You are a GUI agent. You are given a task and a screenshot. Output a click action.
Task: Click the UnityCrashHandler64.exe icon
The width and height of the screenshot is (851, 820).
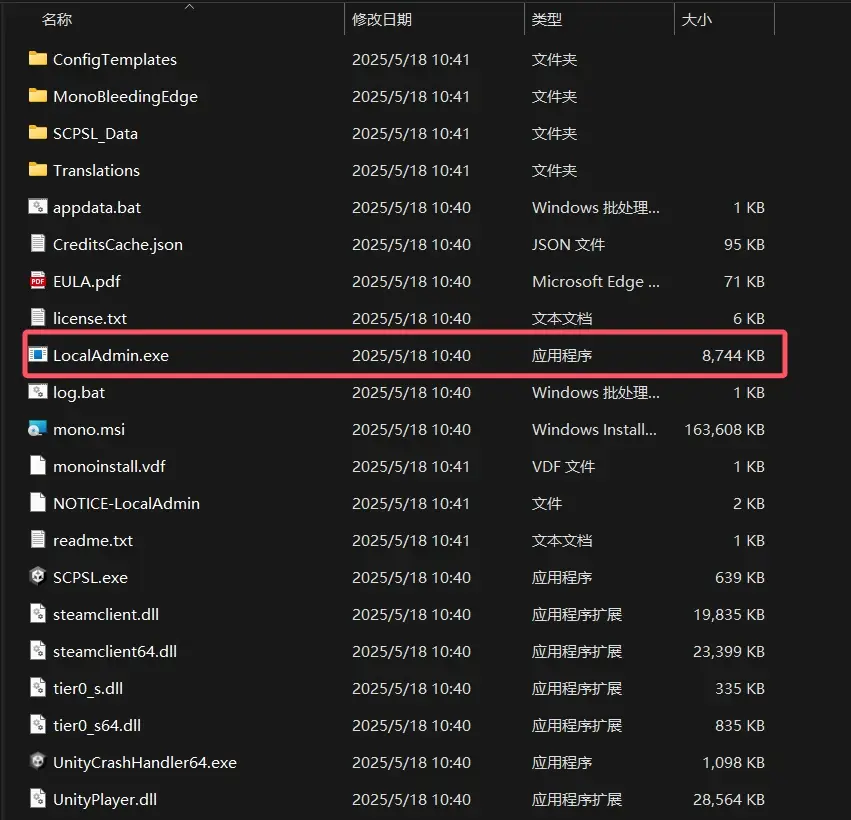37,761
